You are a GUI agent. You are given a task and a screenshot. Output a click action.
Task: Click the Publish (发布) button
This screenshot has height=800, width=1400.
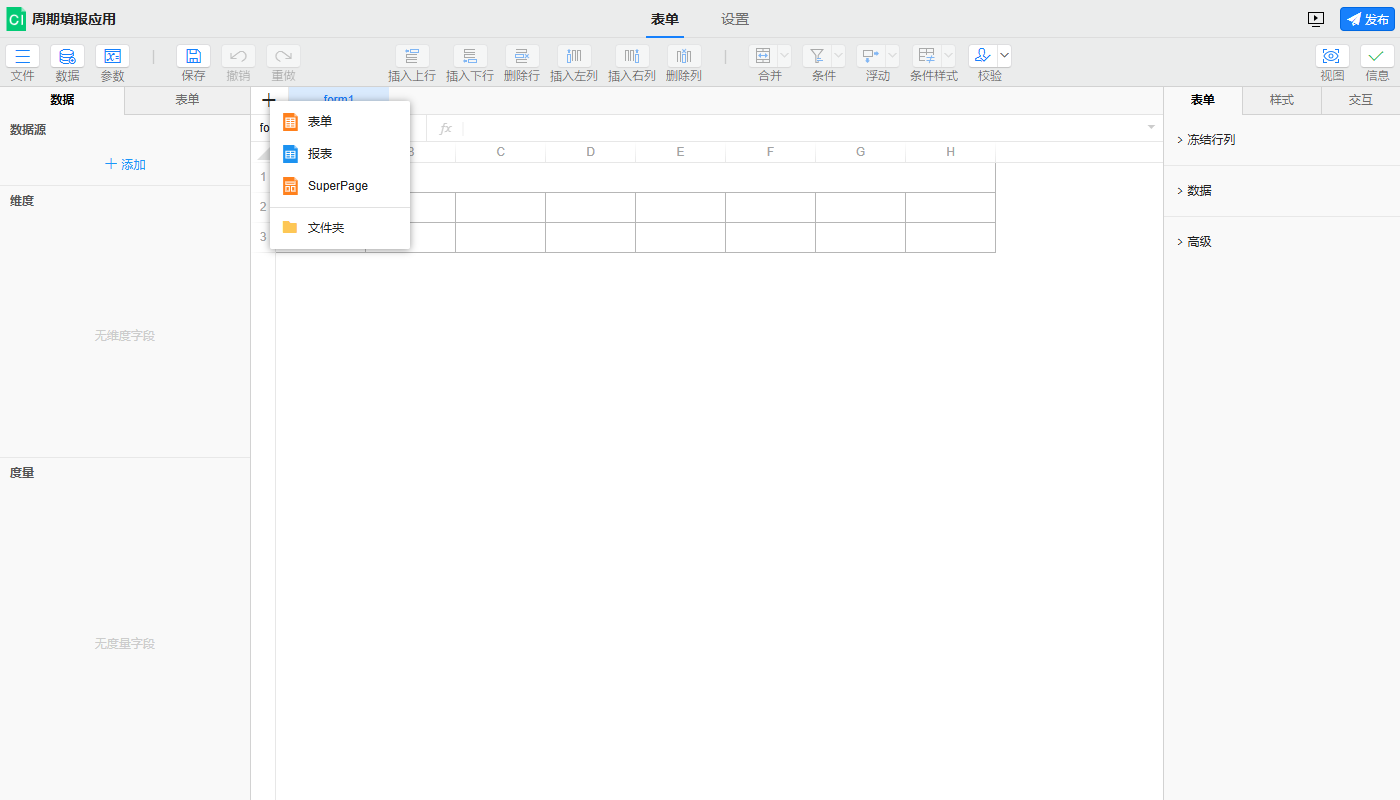[1366, 19]
